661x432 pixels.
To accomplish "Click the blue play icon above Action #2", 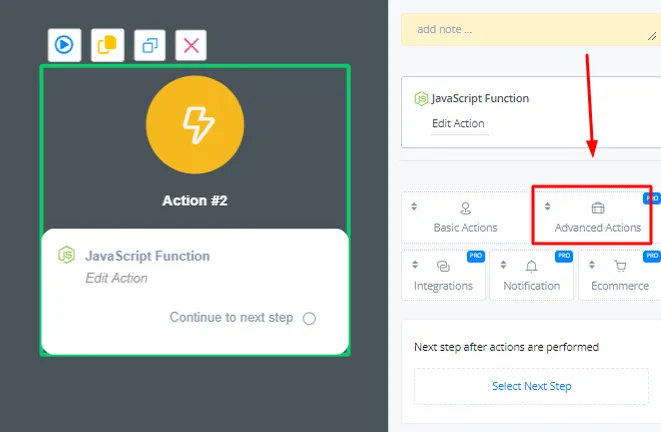I will click(x=64, y=45).
